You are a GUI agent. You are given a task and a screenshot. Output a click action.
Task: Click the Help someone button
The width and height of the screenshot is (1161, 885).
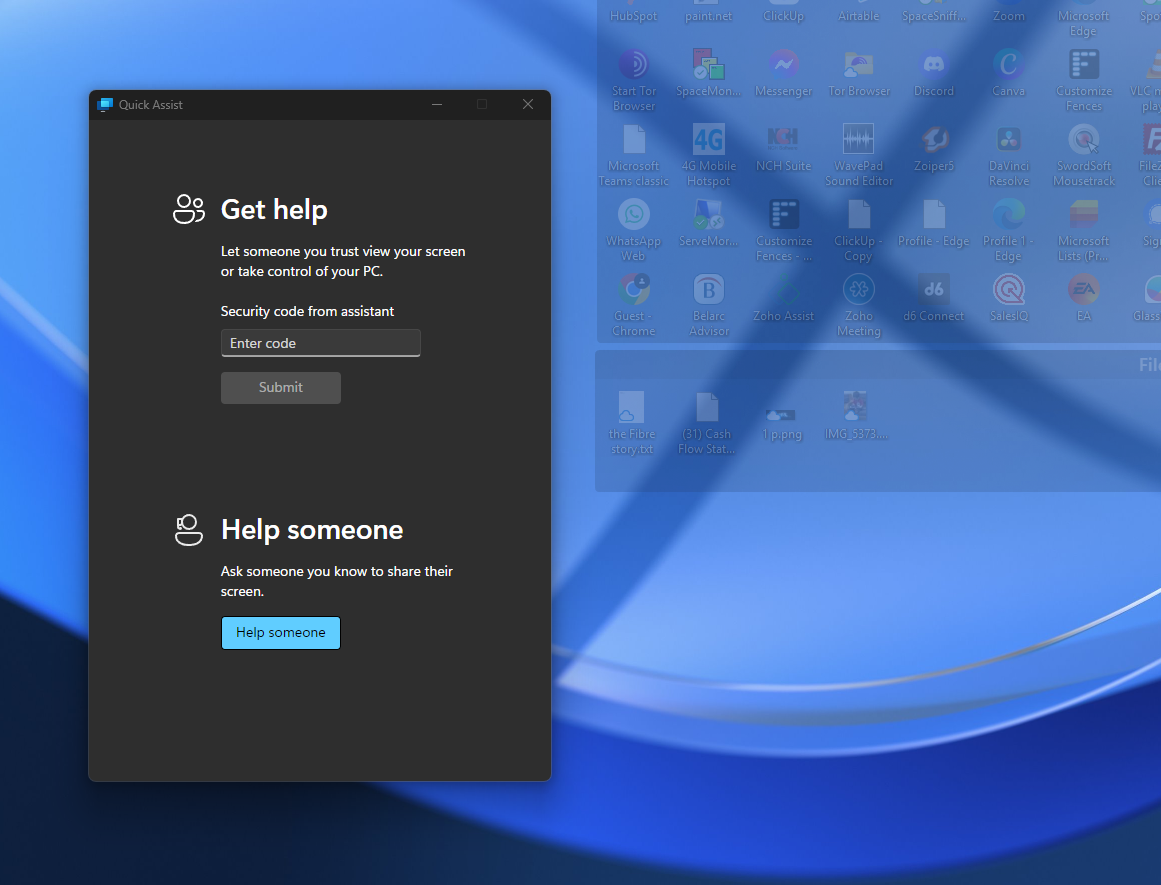pyautogui.click(x=281, y=633)
